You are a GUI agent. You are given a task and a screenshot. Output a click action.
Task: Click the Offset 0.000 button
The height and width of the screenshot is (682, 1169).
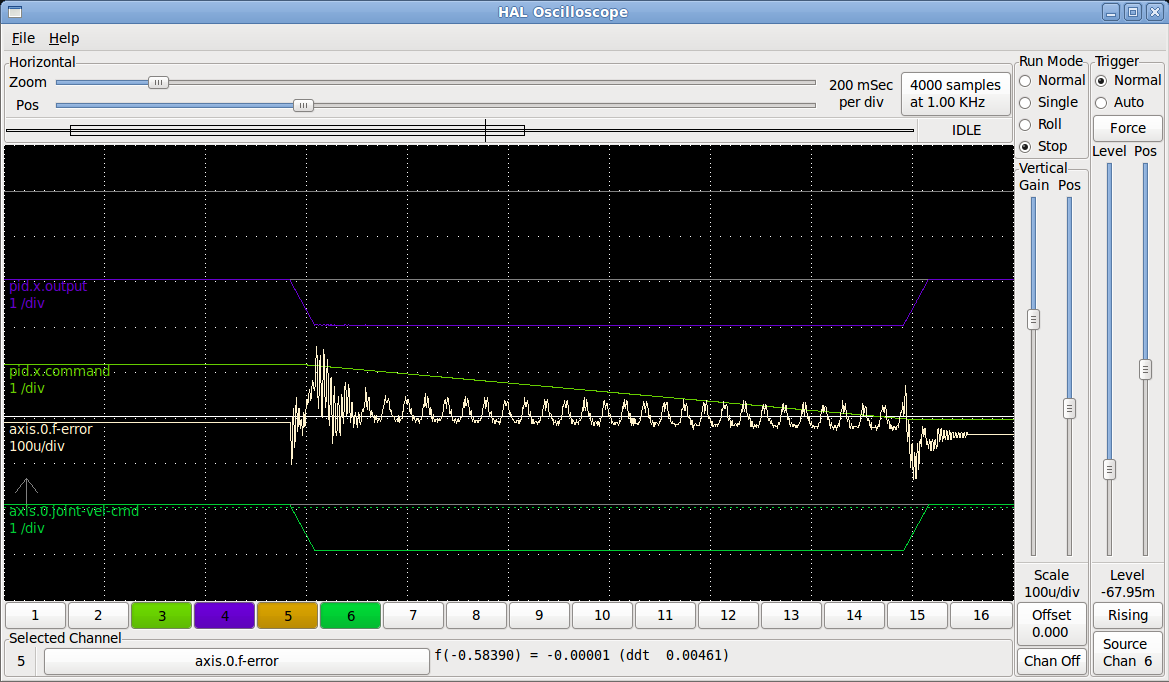[1051, 624]
